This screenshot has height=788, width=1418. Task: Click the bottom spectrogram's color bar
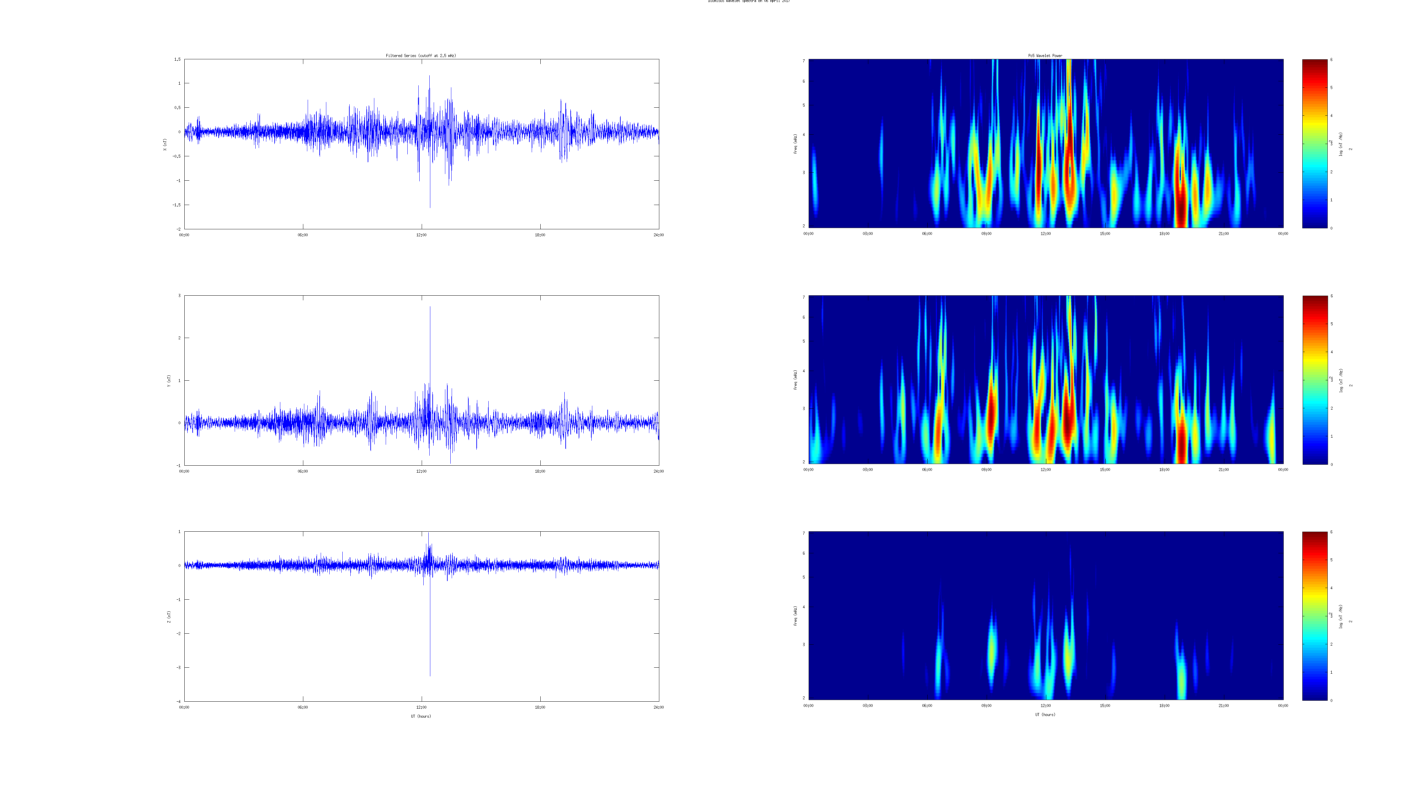(x=1315, y=616)
